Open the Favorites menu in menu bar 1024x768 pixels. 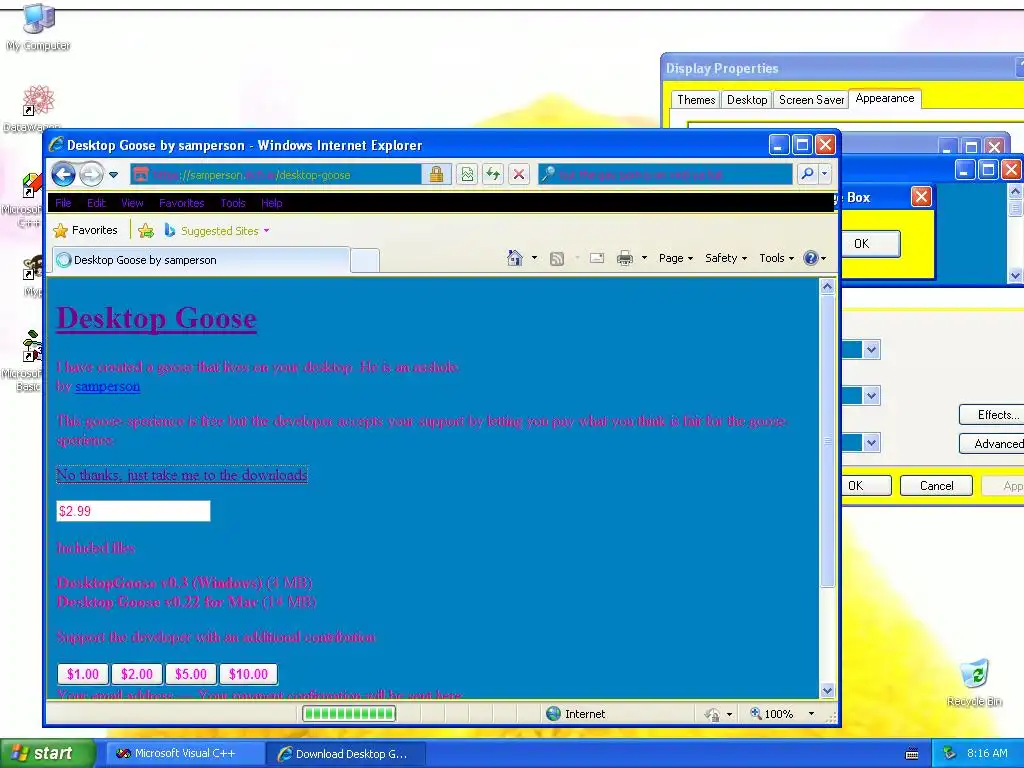pos(182,203)
